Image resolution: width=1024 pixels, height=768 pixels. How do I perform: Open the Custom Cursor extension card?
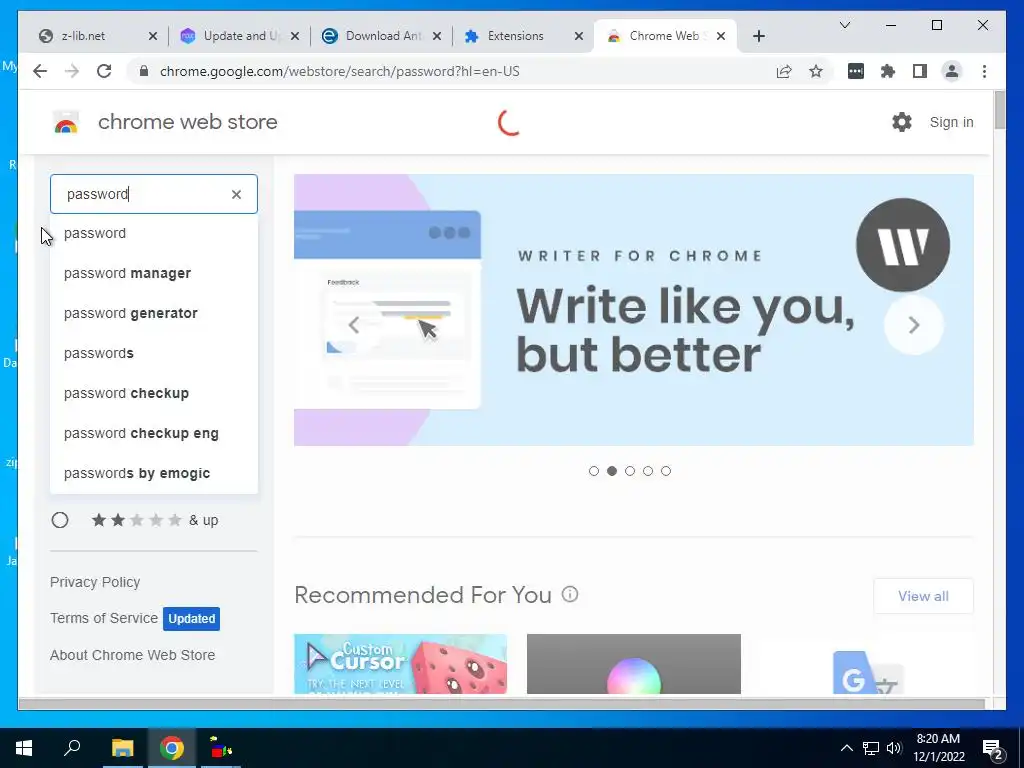tap(400, 664)
